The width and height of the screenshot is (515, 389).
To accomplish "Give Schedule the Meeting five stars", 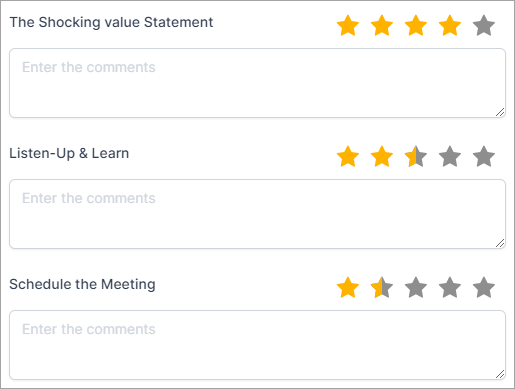I will 484,287.
